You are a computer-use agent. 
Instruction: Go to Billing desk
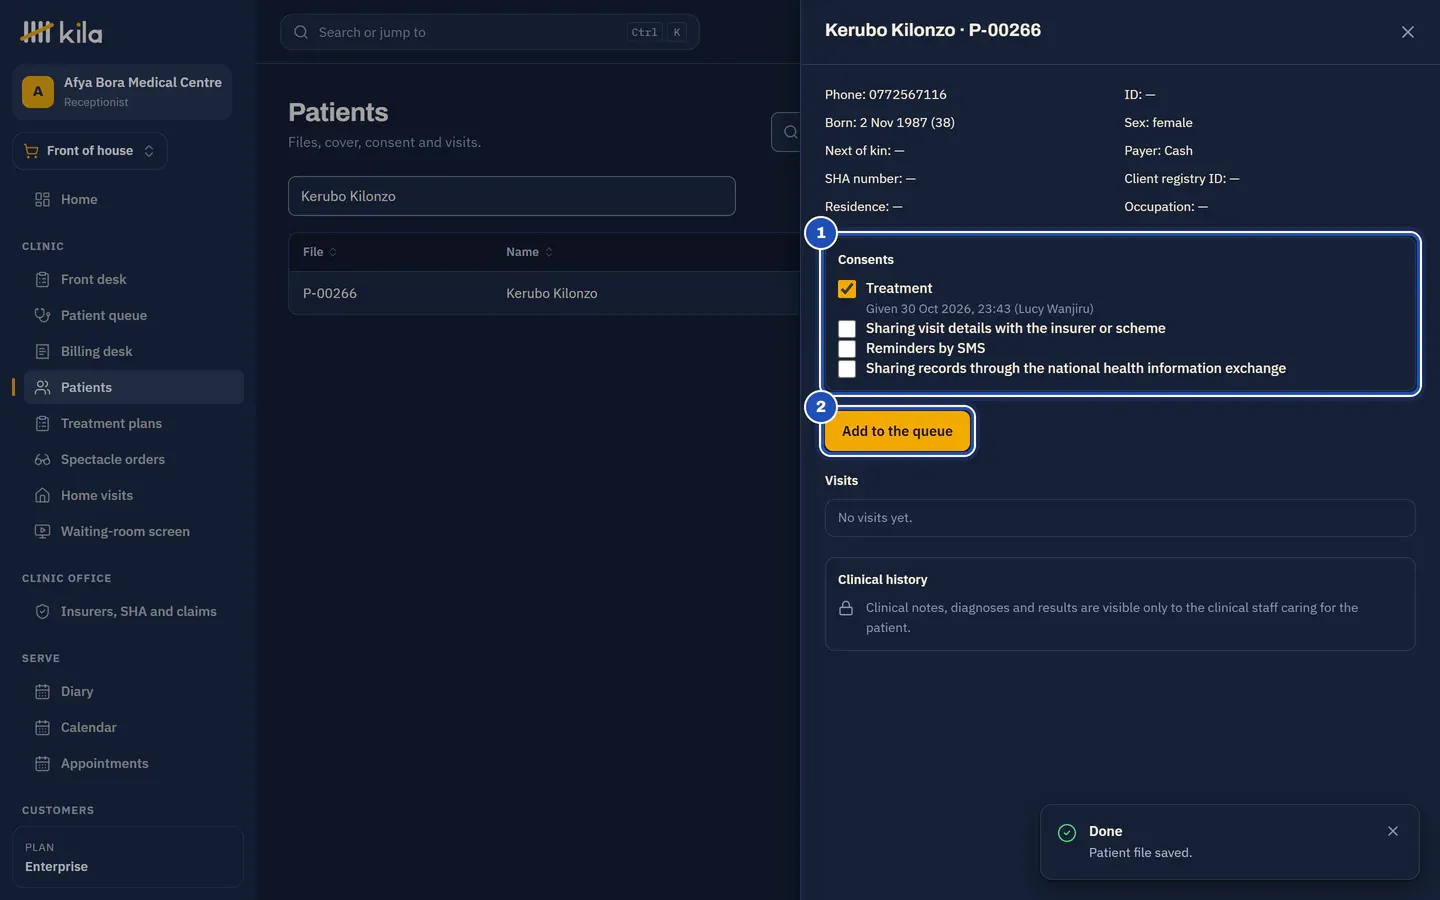96,351
